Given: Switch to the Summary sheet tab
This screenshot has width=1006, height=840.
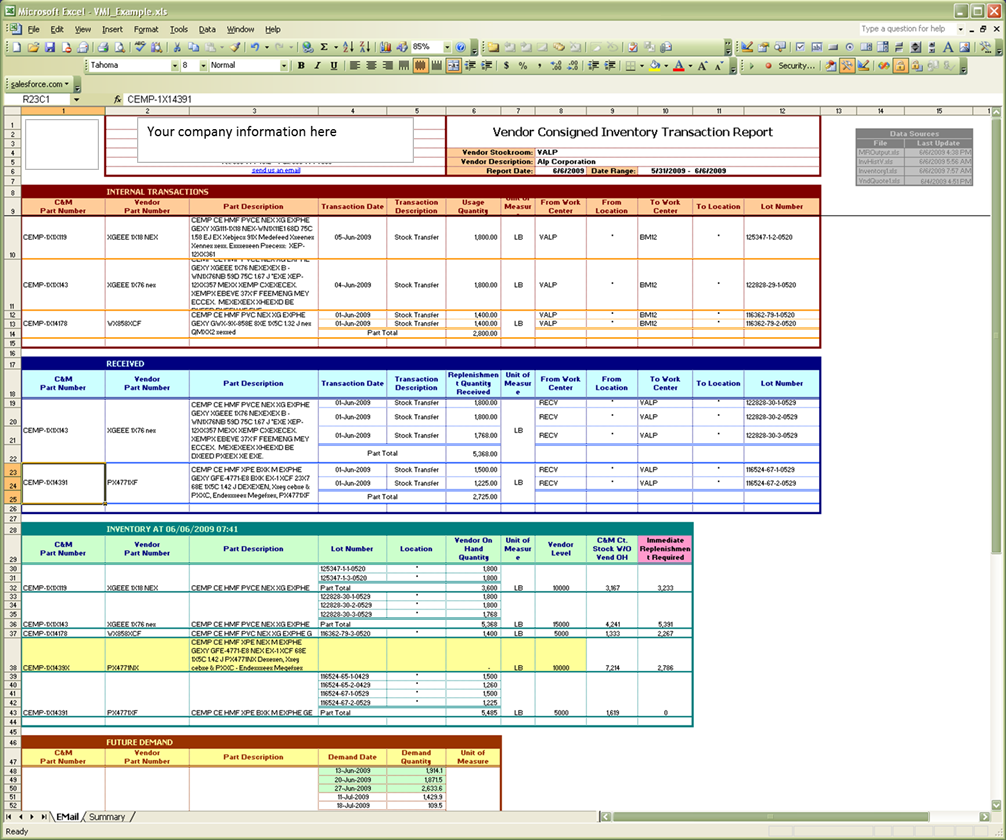Looking at the screenshot, I should [107, 817].
